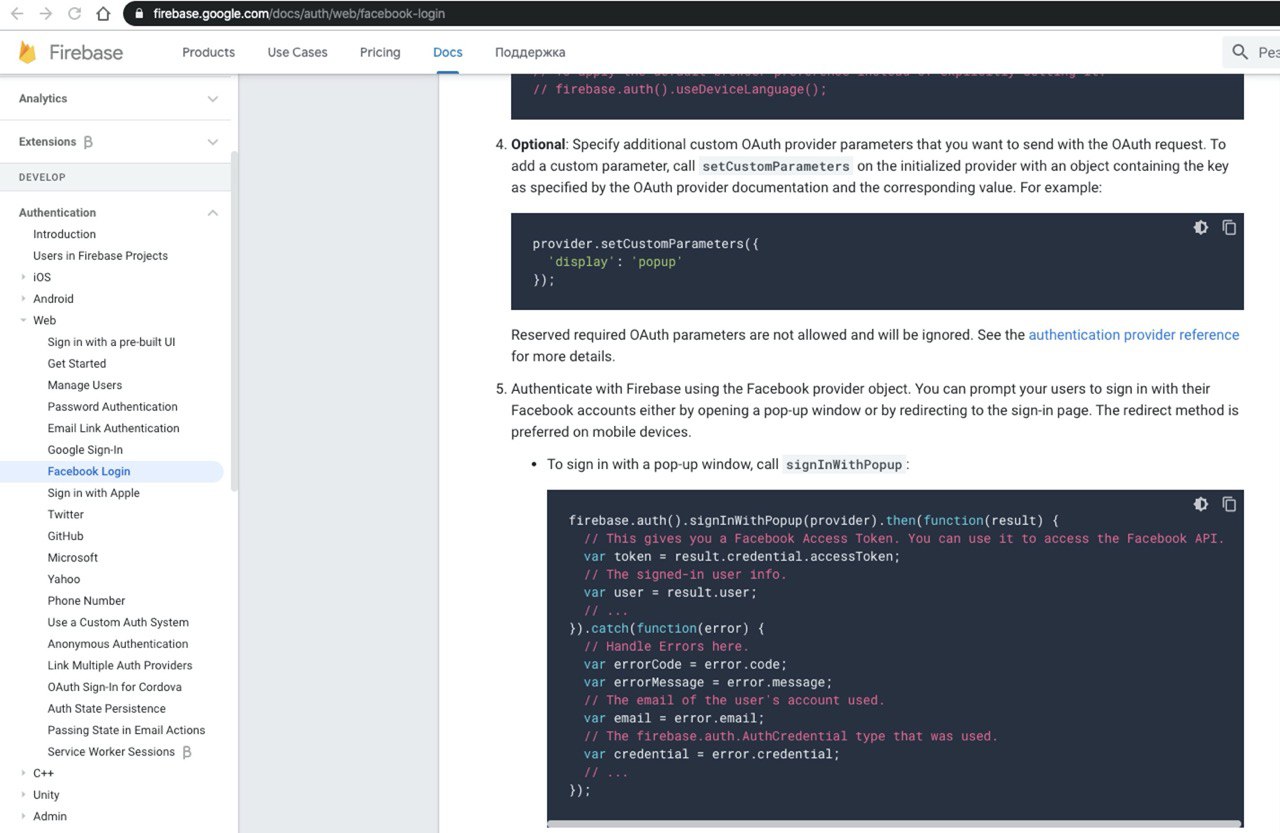Click the Android item in sidebar
The height and width of the screenshot is (833, 1280).
click(x=53, y=299)
